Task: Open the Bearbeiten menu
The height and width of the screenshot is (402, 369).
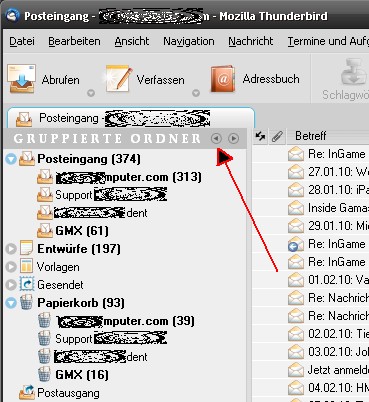Action: [74, 41]
